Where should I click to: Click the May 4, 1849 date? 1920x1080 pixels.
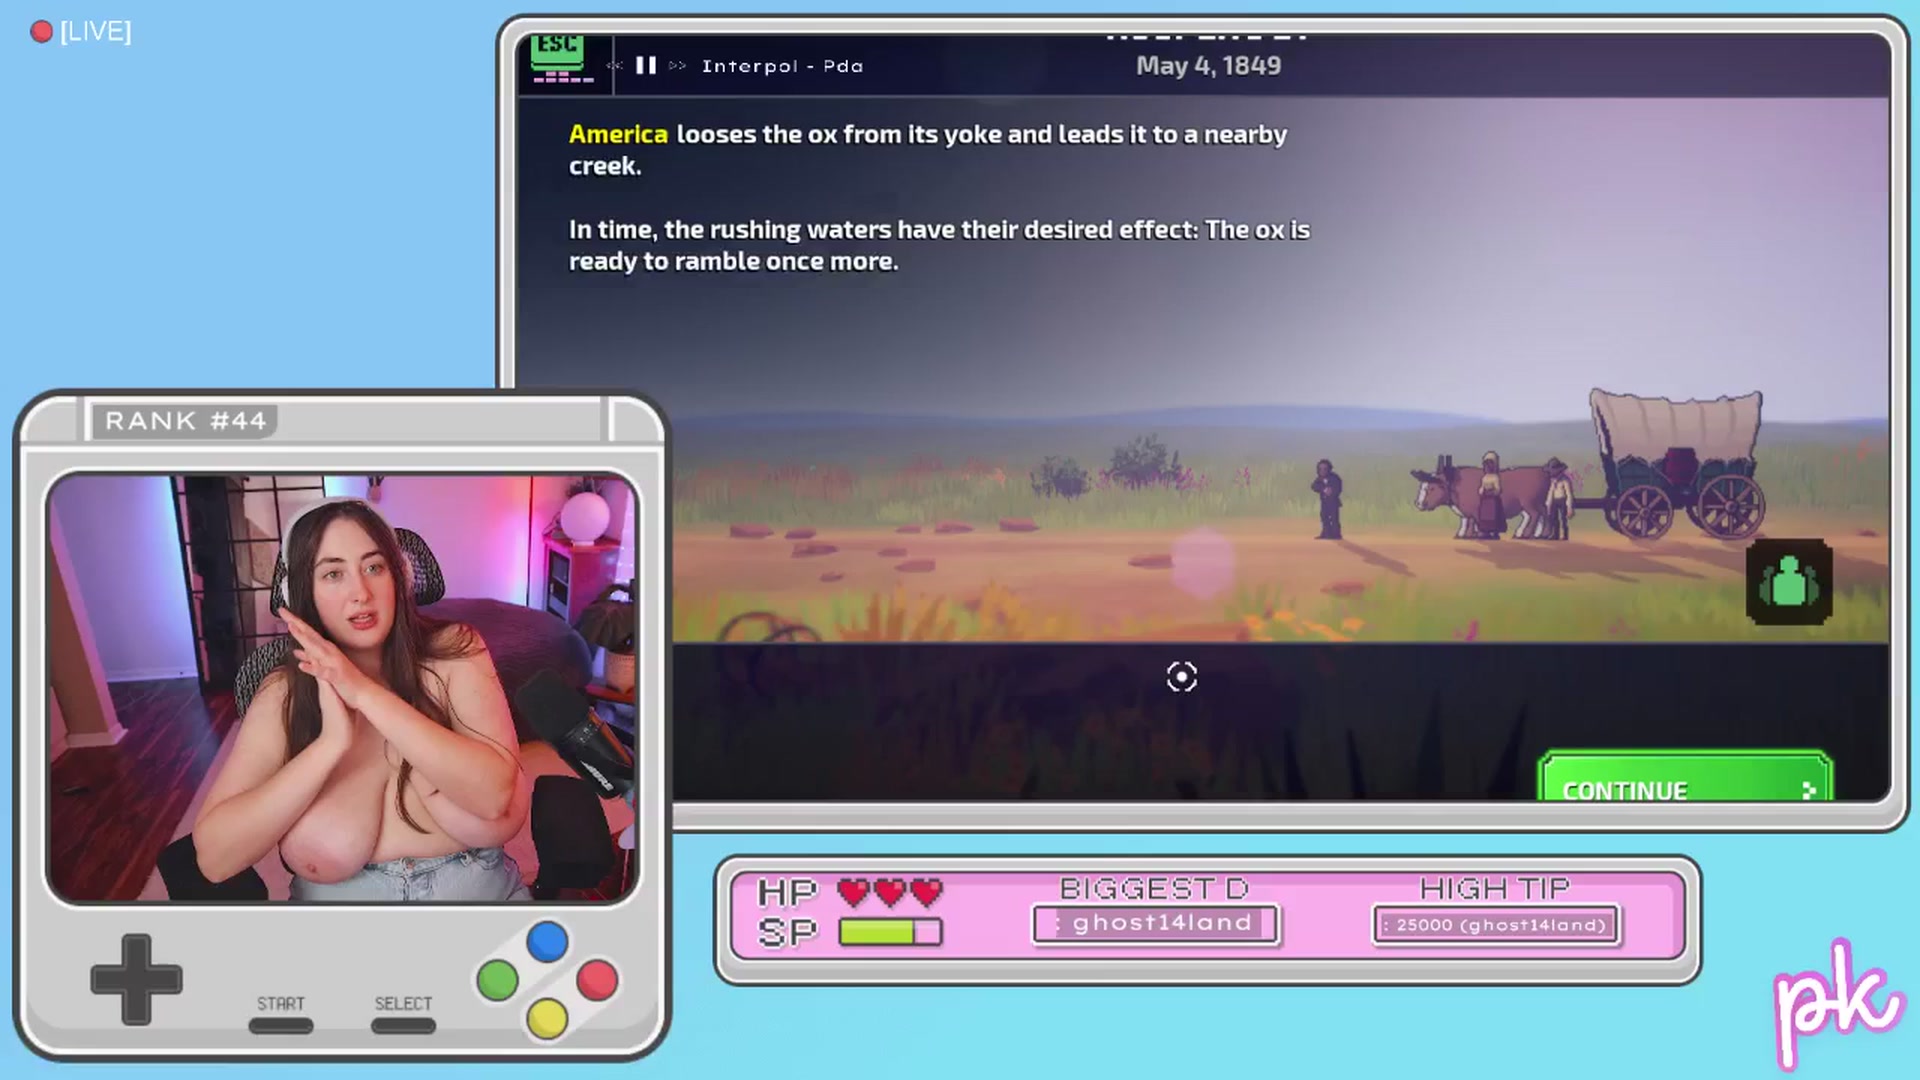(1208, 66)
